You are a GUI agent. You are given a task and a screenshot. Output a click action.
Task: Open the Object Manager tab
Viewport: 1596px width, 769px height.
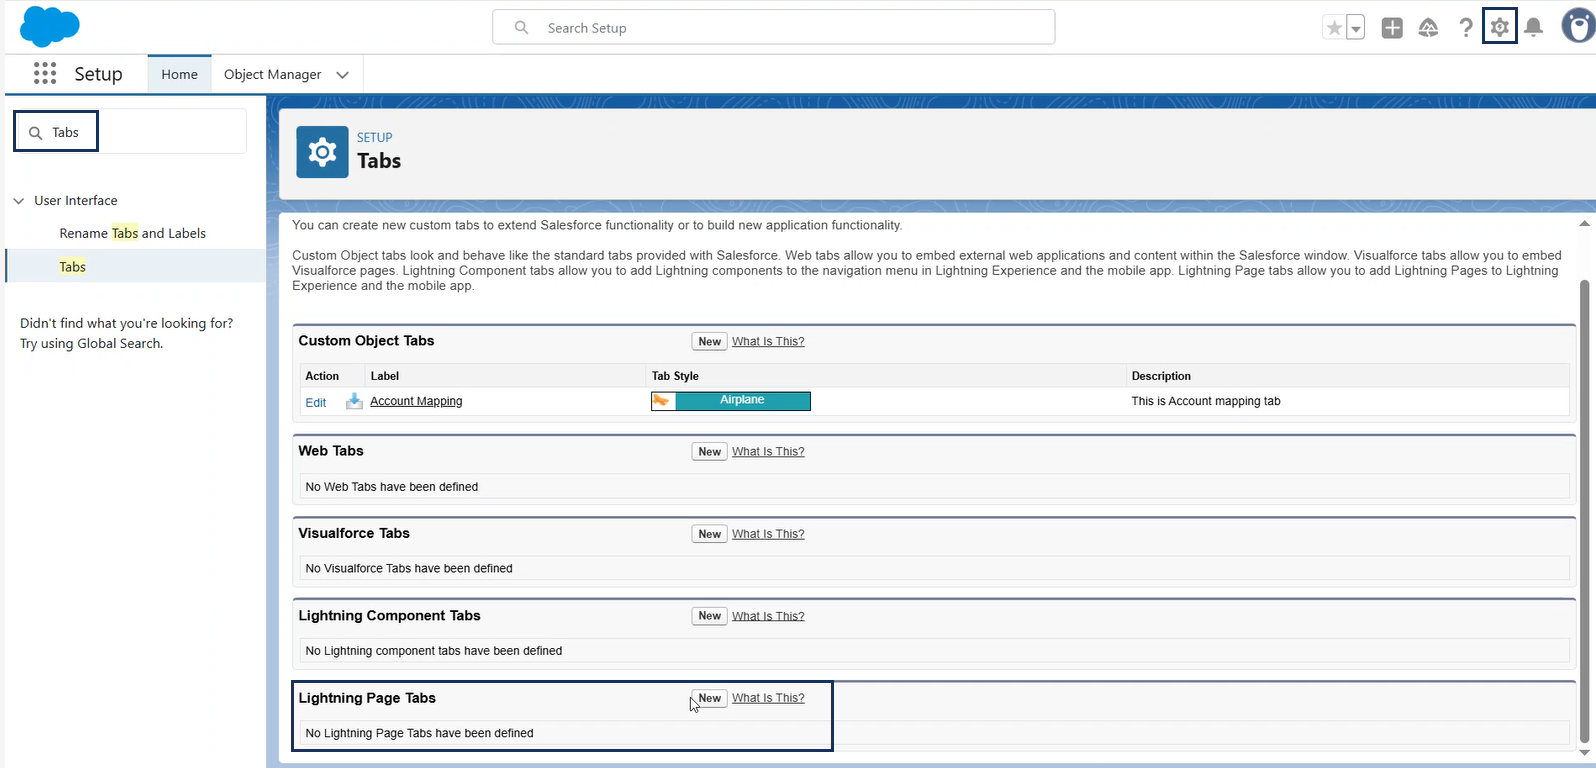[x=272, y=74]
